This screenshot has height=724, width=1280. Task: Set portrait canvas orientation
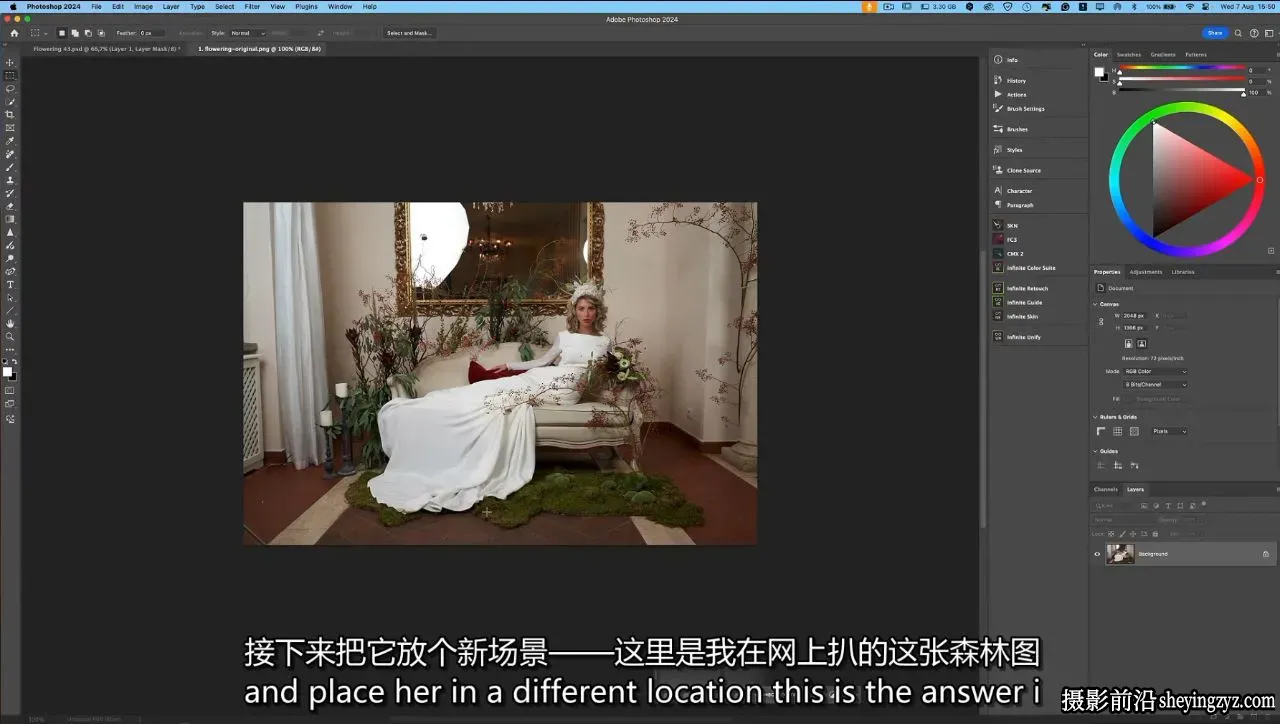[1129, 343]
